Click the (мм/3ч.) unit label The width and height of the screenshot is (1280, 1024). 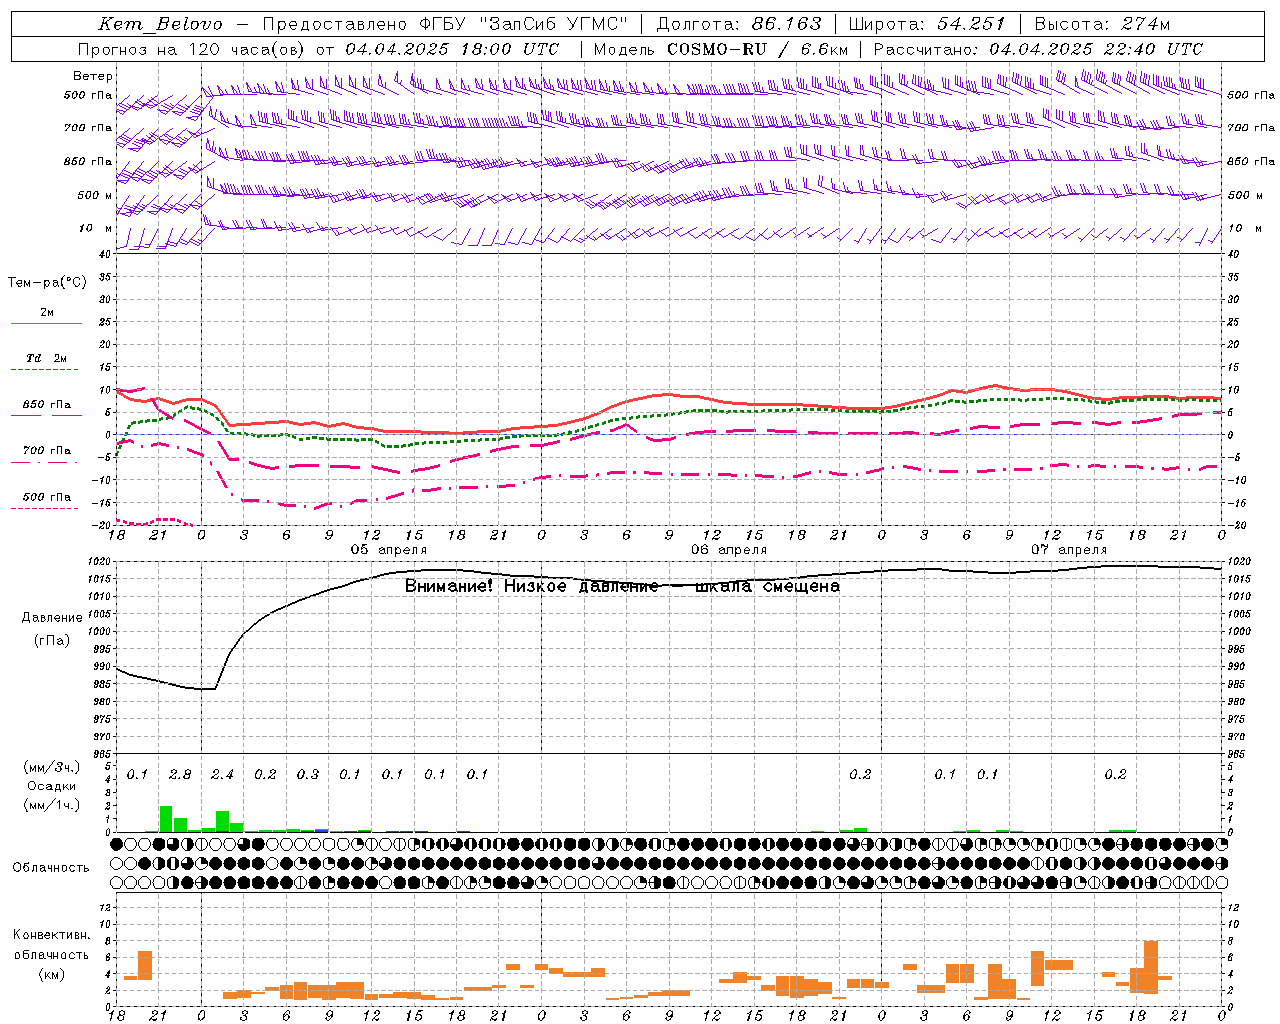pos(51,767)
